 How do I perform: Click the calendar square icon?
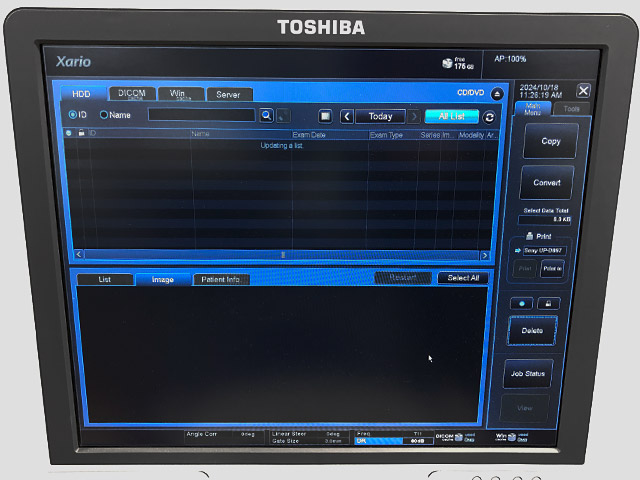coord(325,116)
